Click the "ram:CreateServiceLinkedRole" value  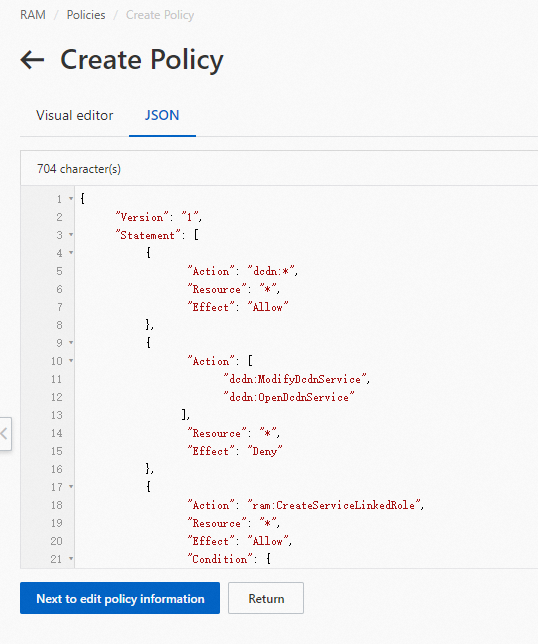pyautogui.click(x=334, y=505)
